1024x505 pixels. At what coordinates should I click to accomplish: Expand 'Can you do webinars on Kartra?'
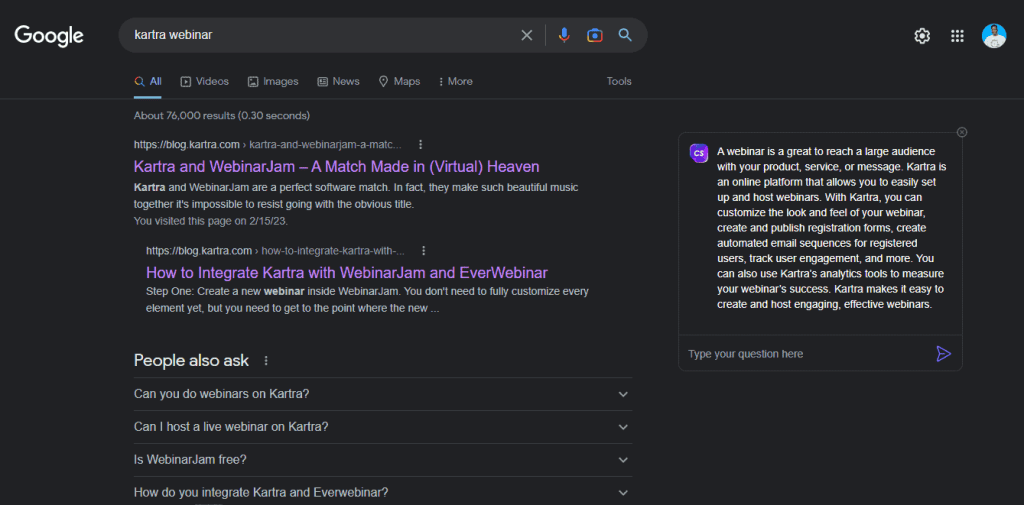pos(383,394)
